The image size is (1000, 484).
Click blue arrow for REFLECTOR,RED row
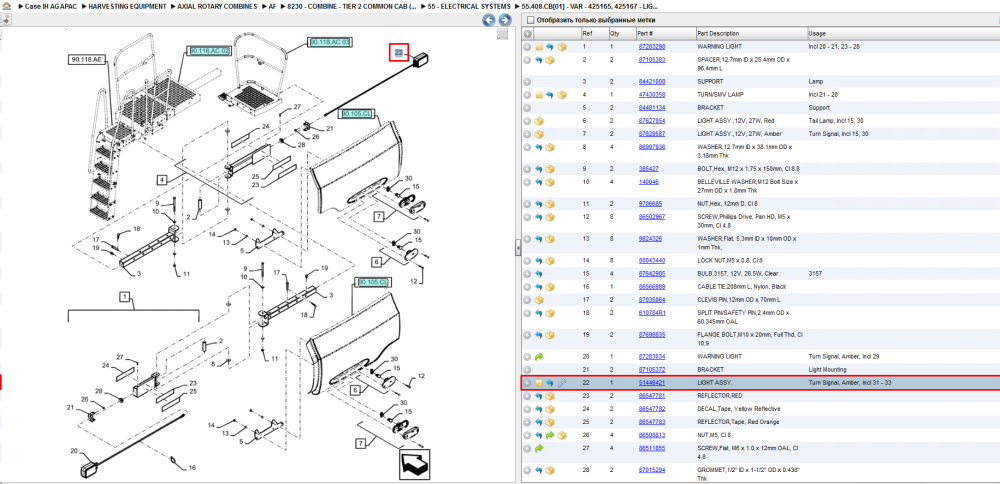click(539, 396)
